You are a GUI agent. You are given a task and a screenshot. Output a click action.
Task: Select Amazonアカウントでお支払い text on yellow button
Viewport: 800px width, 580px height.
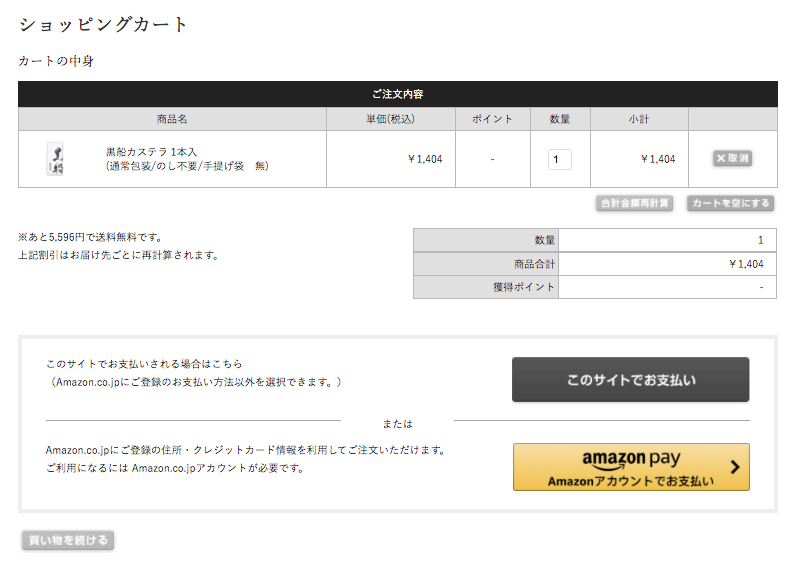coord(631,481)
